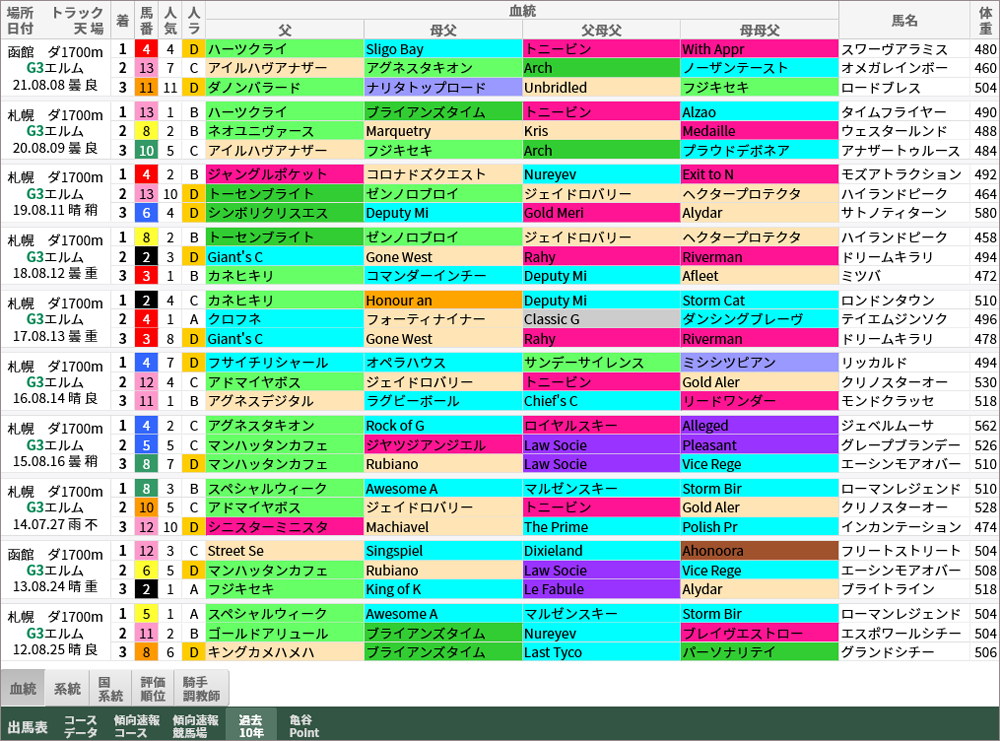Screen dimensions: 1000x741
Task: Click dam sire cell ジヤツジアンジエル
Action: pyautogui.click(x=443, y=445)
